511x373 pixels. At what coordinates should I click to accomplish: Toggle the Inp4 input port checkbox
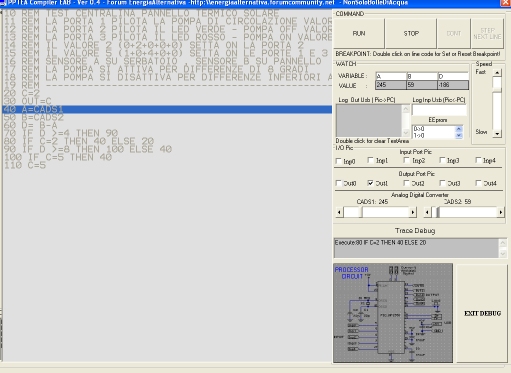point(478,160)
